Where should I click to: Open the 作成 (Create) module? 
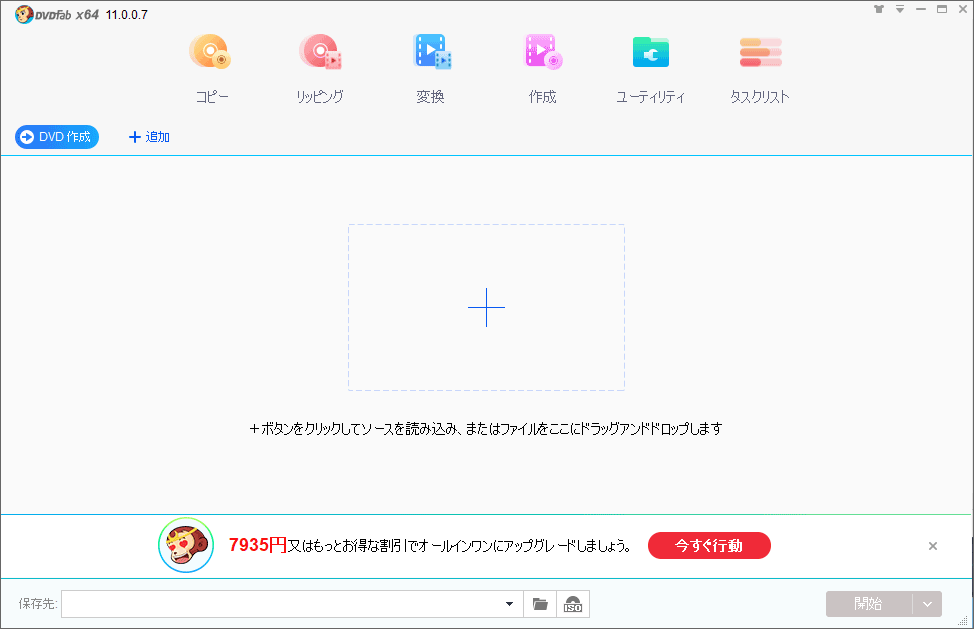click(x=541, y=52)
